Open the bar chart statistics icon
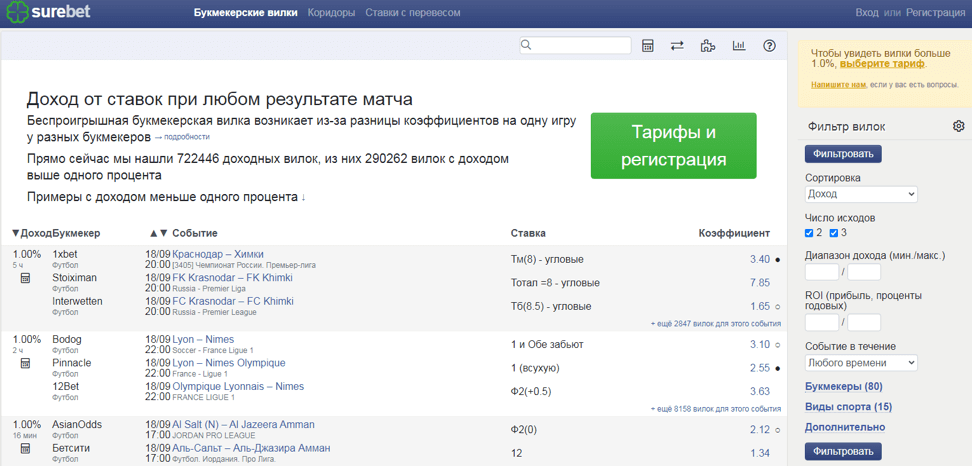This screenshot has width=972, height=466. (x=739, y=46)
